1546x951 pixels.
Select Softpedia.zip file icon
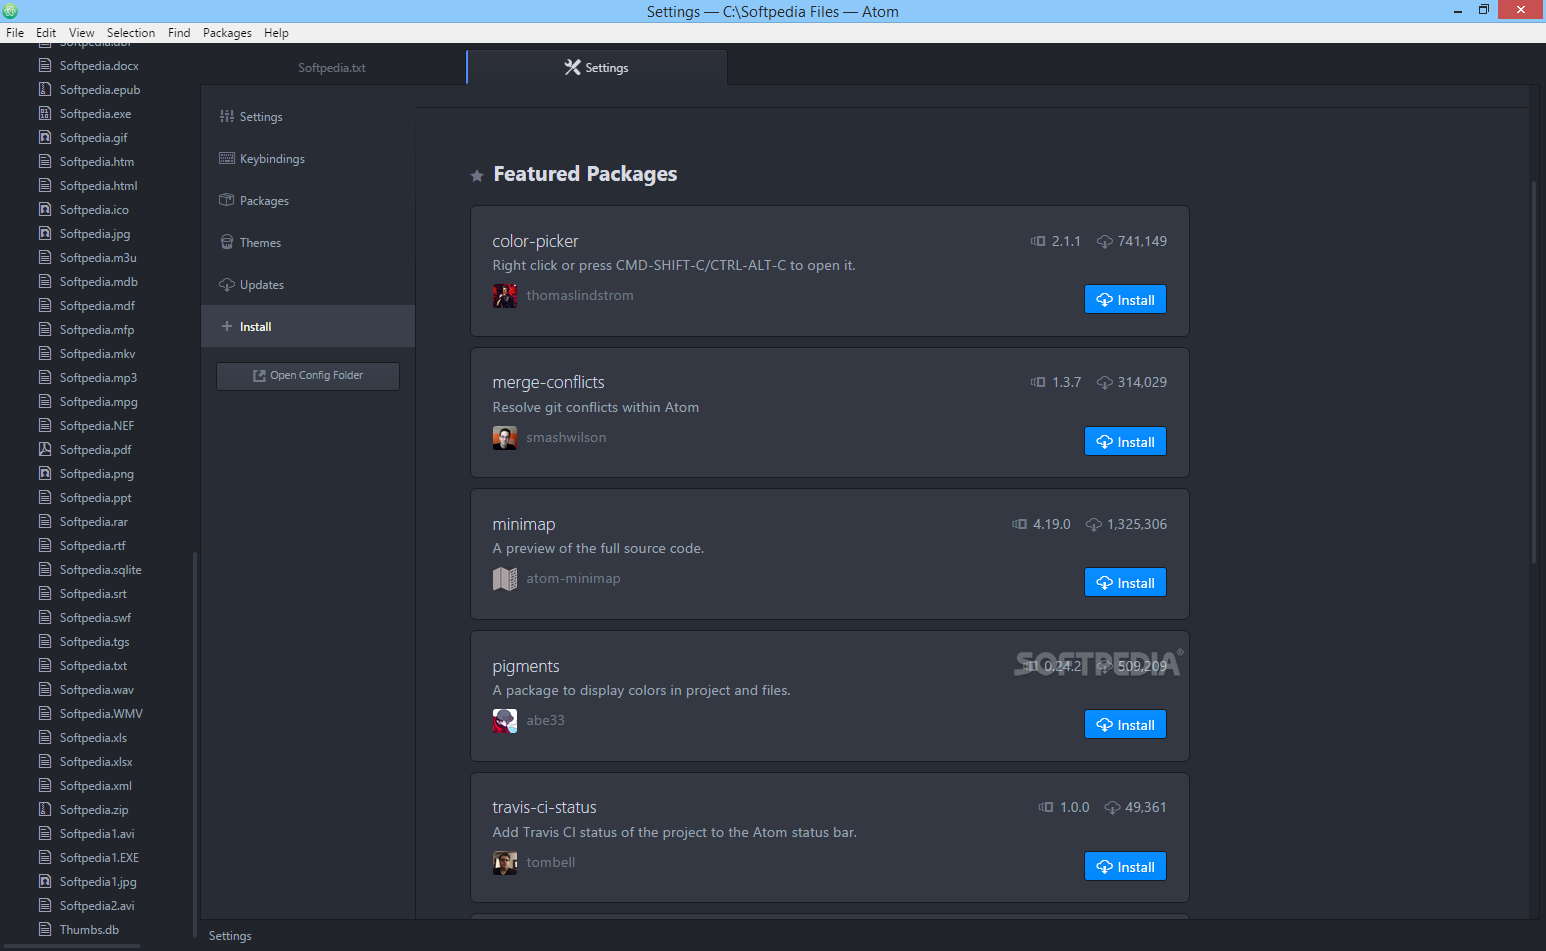pos(45,810)
